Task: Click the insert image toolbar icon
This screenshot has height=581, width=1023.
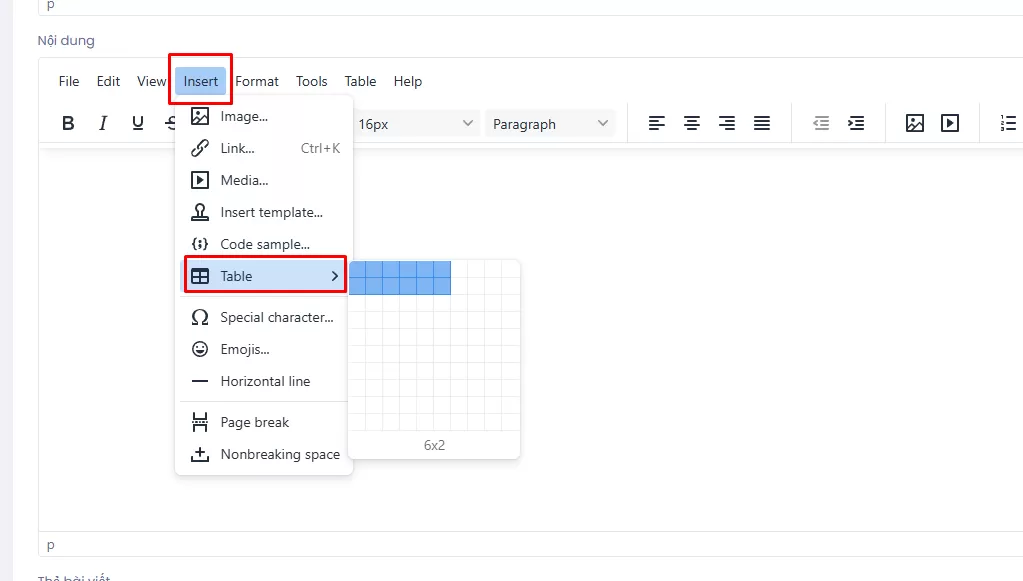Action: click(915, 124)
